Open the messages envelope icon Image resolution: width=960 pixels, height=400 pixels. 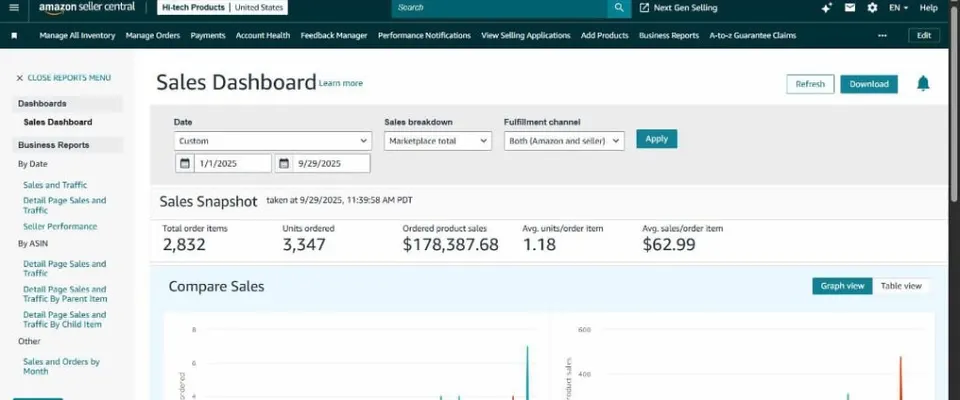tap(850, 8)
